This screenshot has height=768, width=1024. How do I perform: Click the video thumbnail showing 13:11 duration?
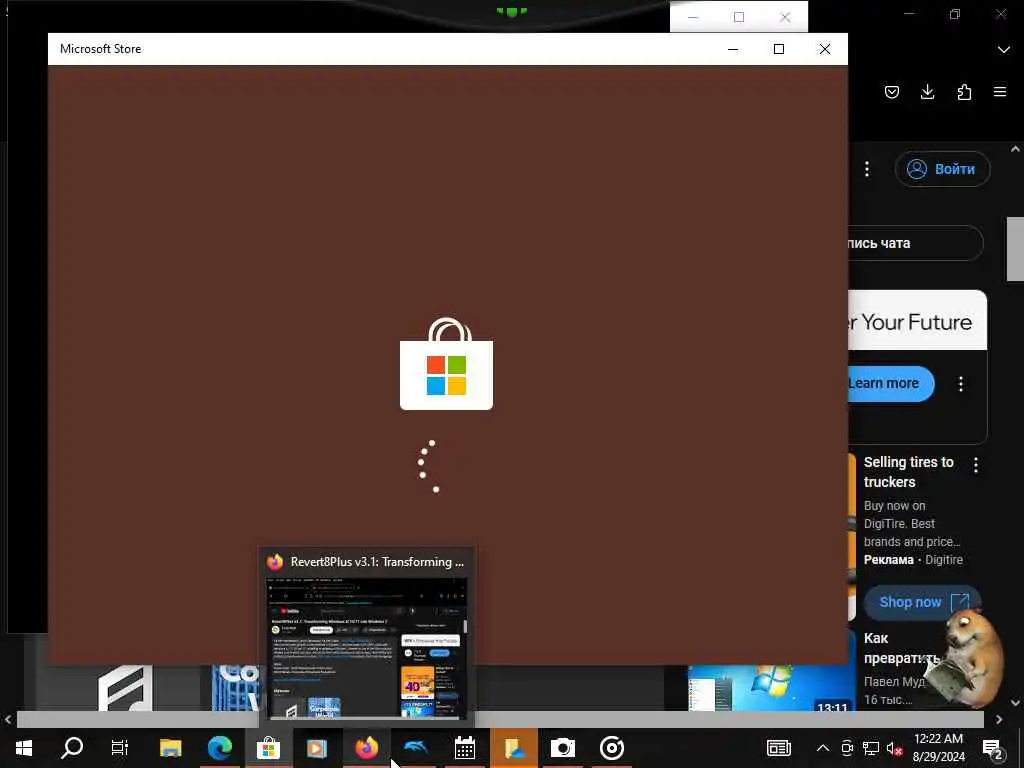(771, 688)
